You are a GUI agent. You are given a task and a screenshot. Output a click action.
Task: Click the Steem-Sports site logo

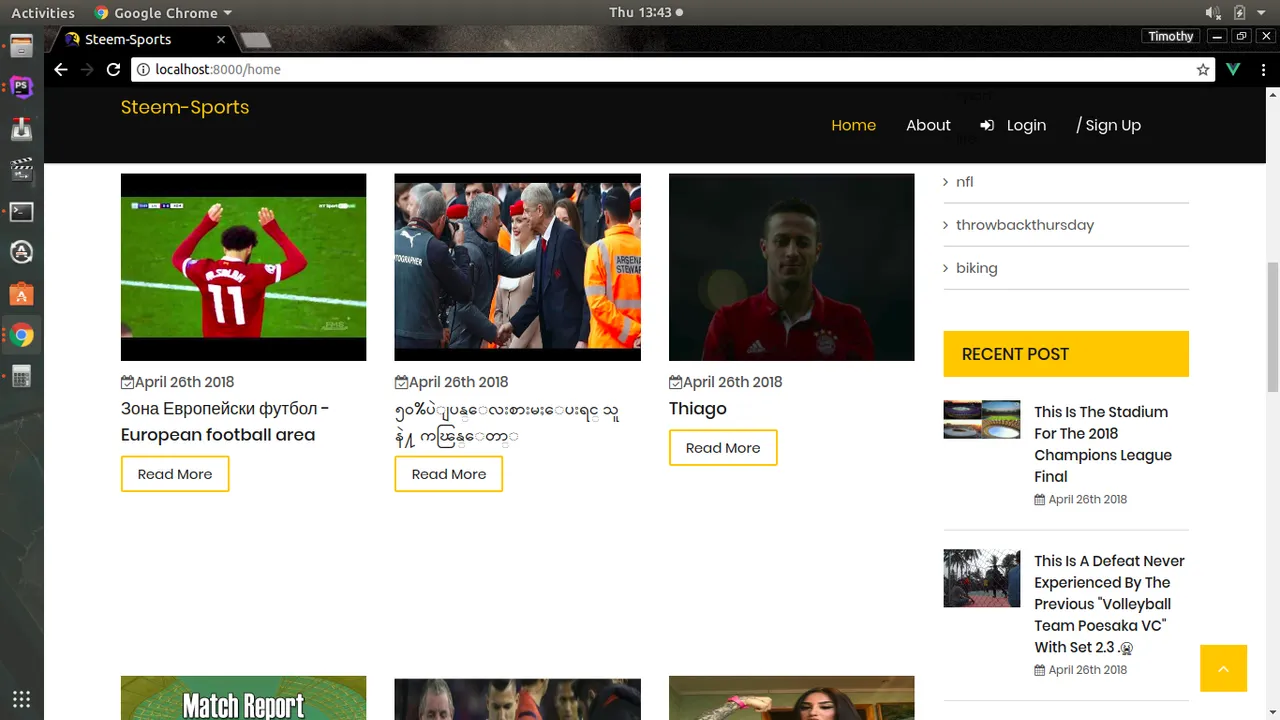[185, 107]
